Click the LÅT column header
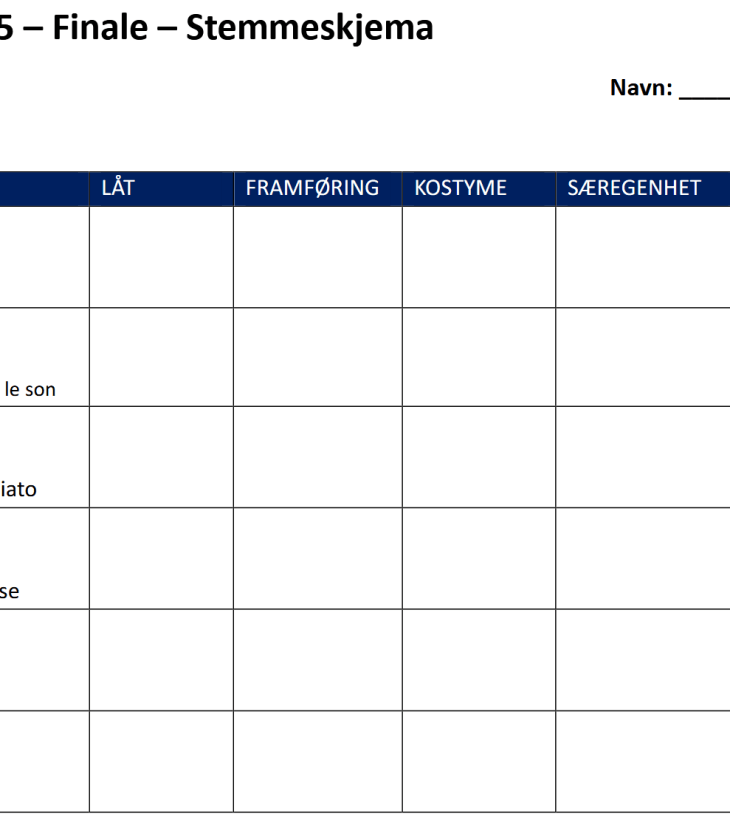This screenshot has width=730, height=836. [118, 188]
